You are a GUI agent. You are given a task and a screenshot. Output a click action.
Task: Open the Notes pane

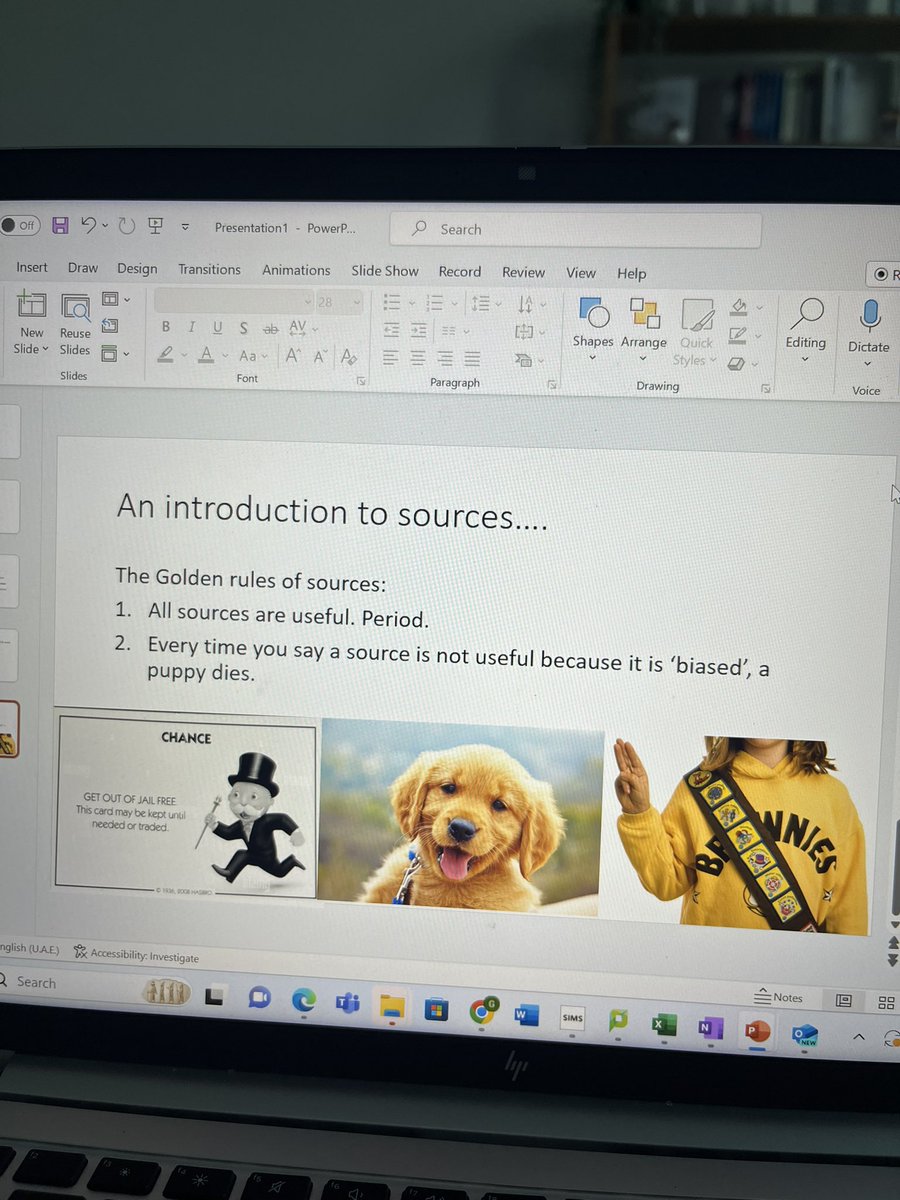[x=778, y=997]
